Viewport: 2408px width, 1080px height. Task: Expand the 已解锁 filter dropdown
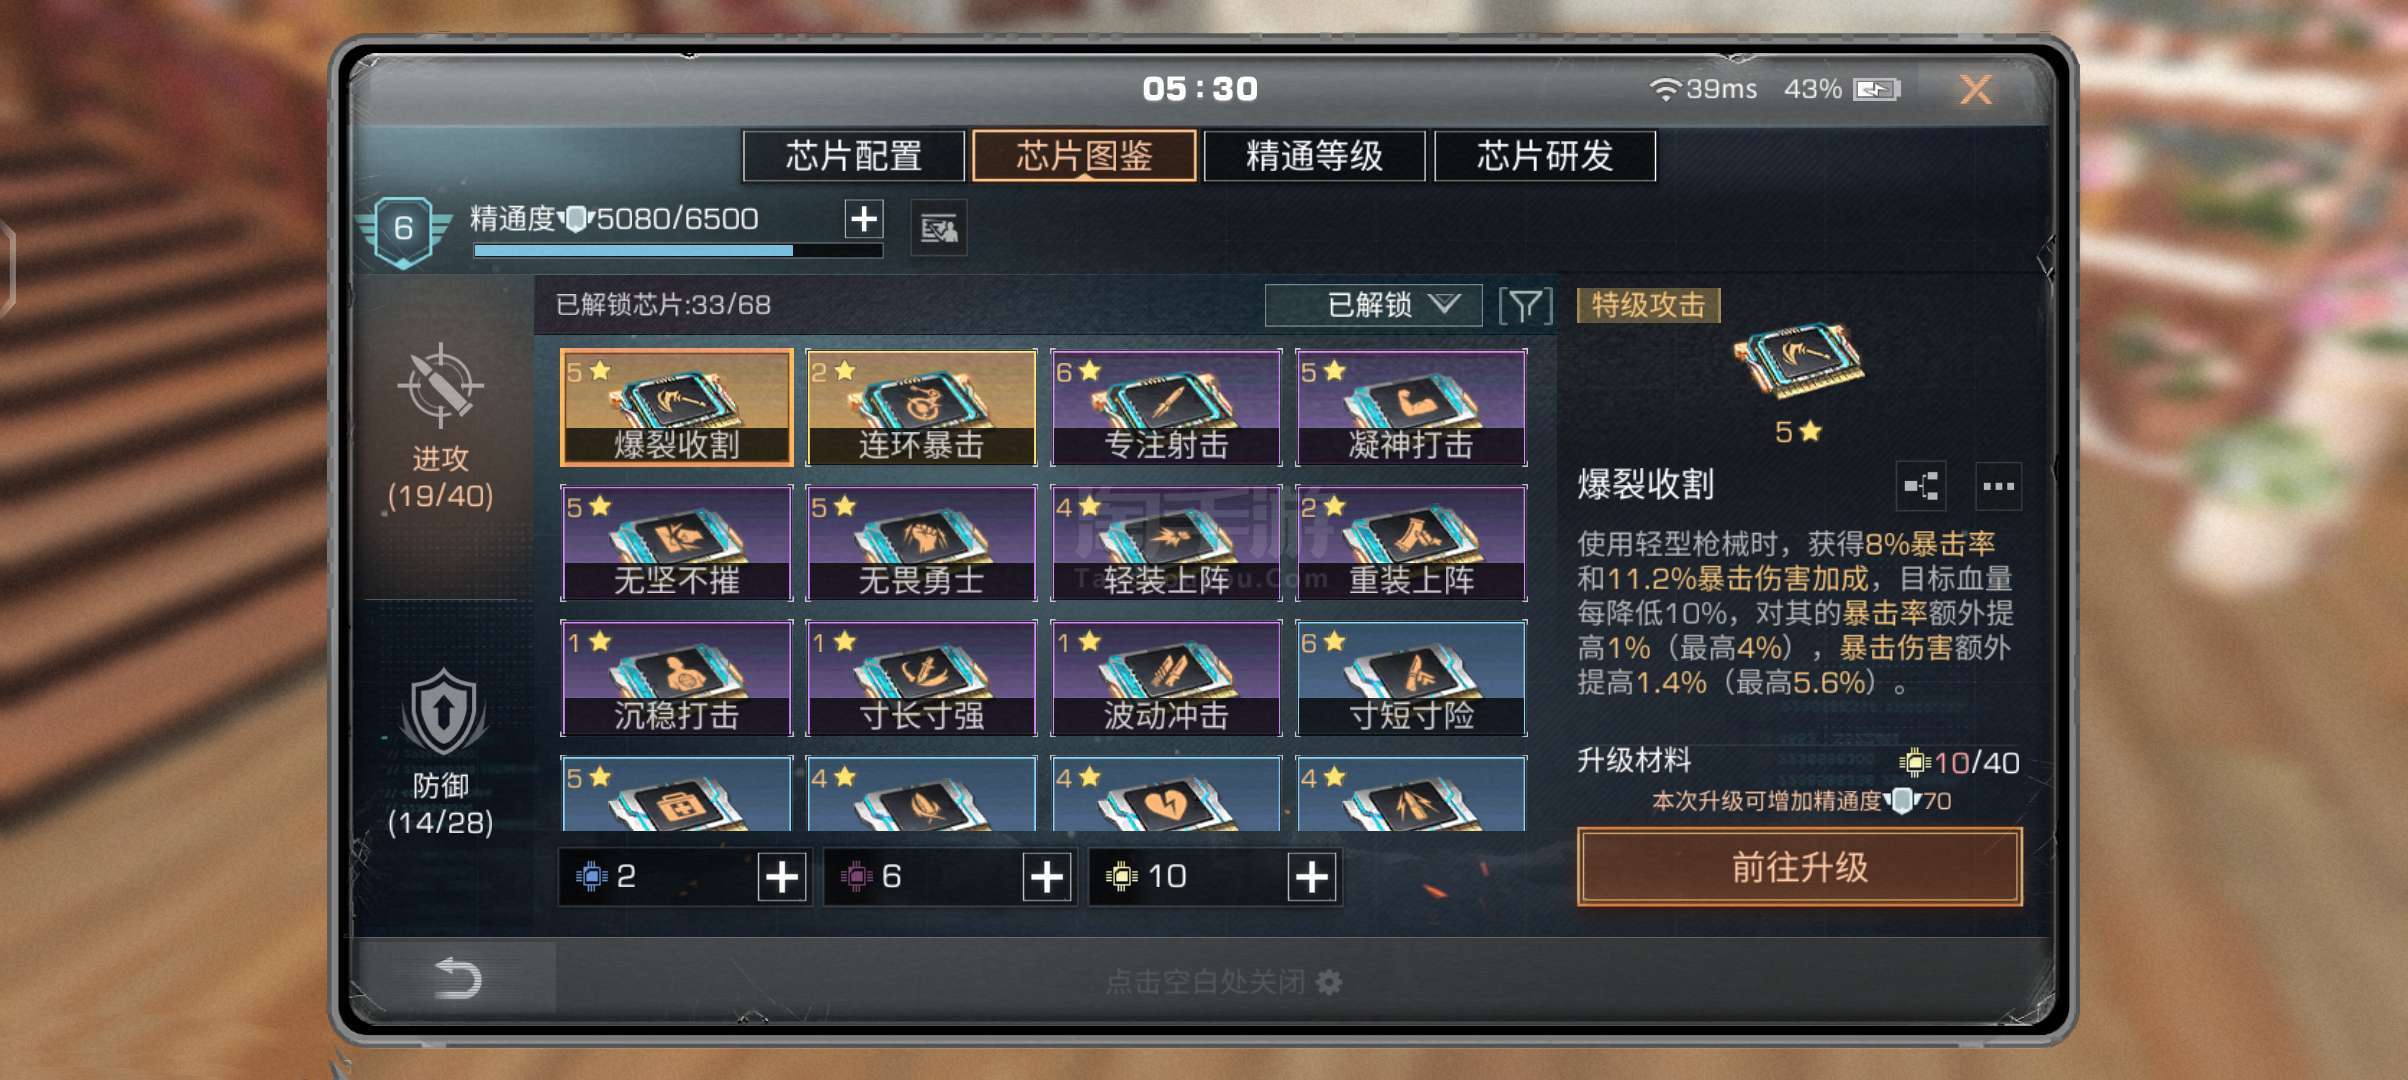(x=1373, y=305)
